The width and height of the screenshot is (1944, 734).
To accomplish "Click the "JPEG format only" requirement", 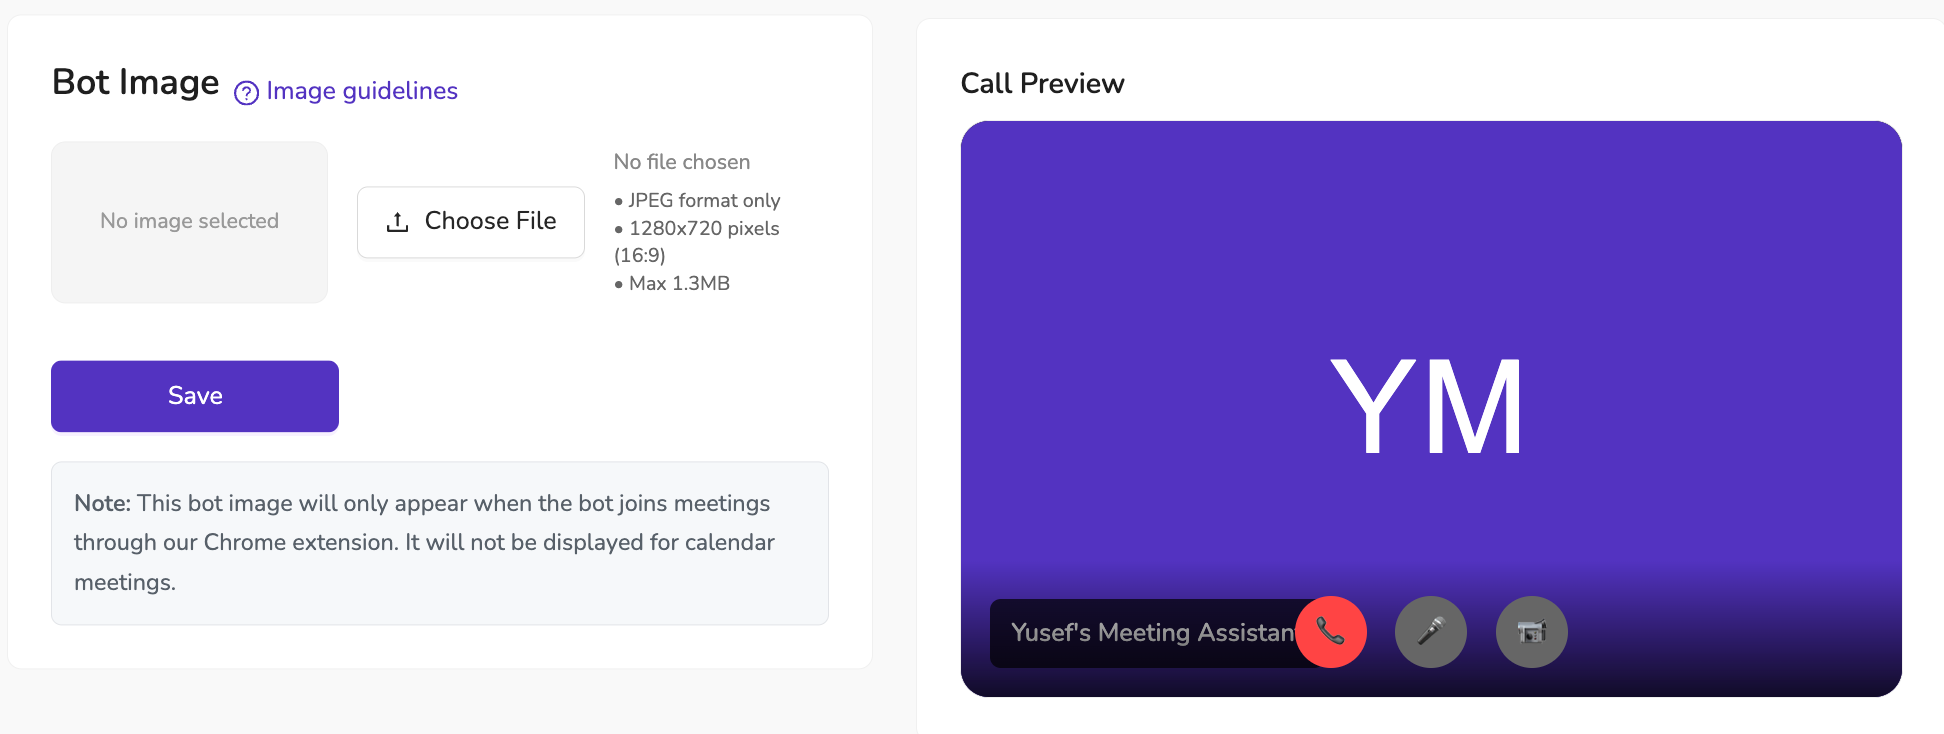I will point(703,201).
